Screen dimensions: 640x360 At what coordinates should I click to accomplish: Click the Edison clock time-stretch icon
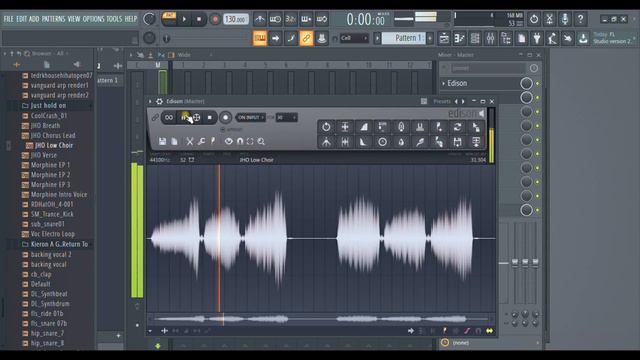pos(382,142)
